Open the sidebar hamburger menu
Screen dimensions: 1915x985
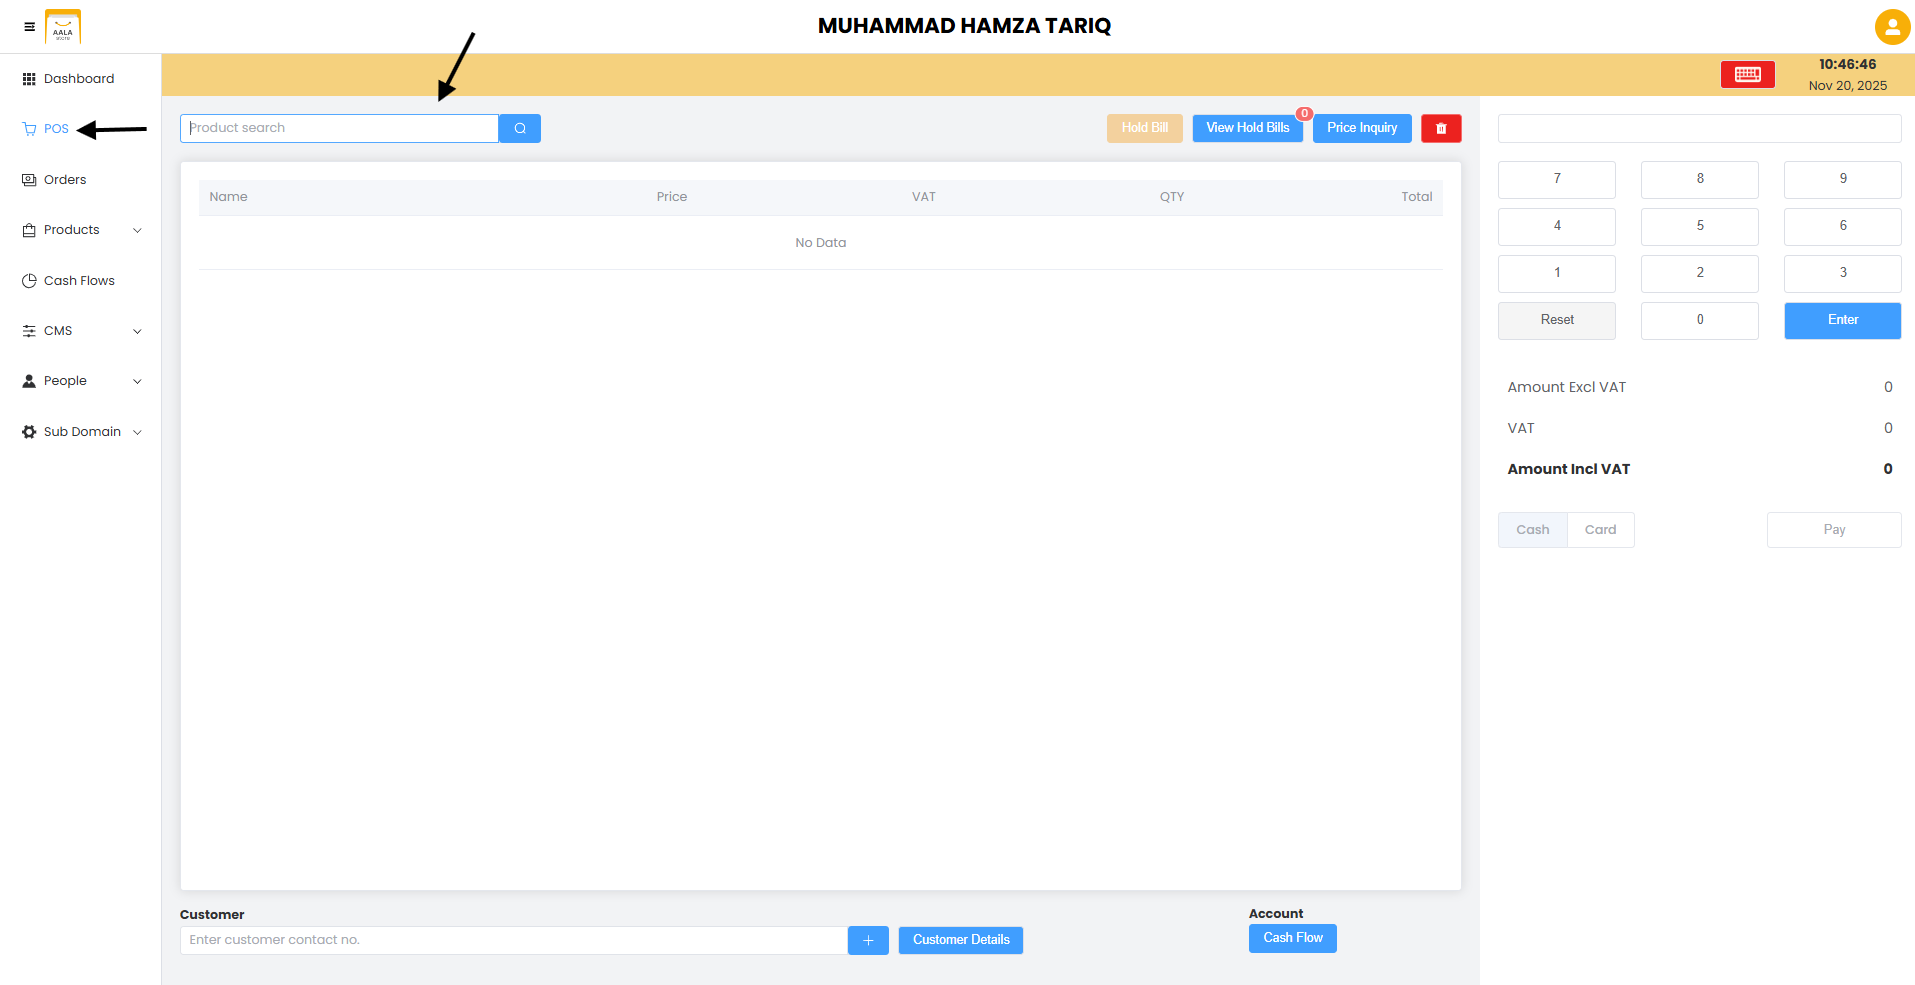pos(29,27)
